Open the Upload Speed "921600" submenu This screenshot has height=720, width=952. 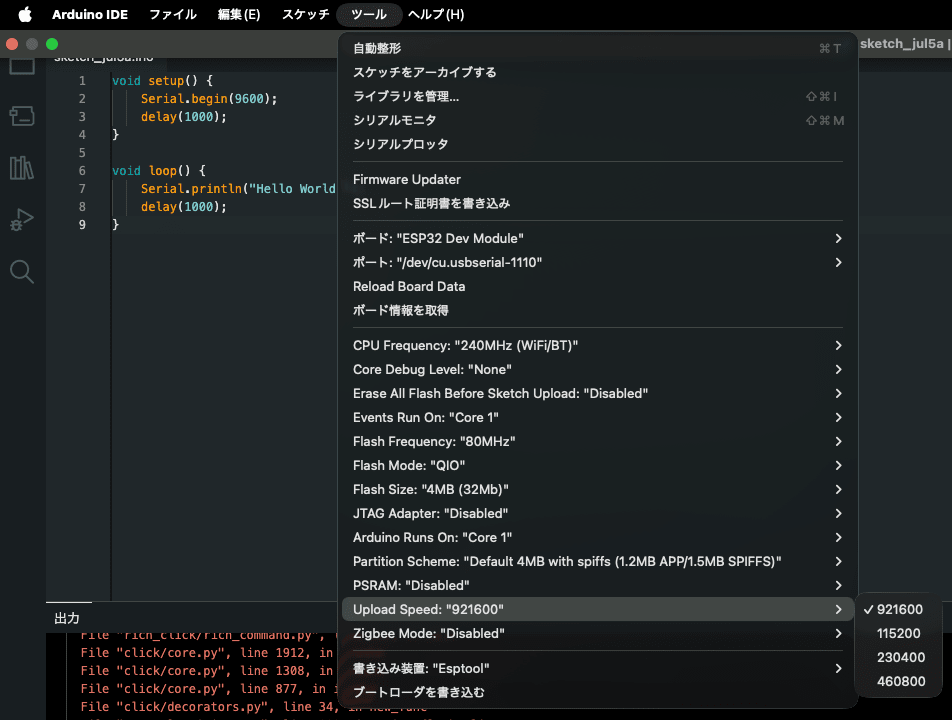[x=598, y=610]
